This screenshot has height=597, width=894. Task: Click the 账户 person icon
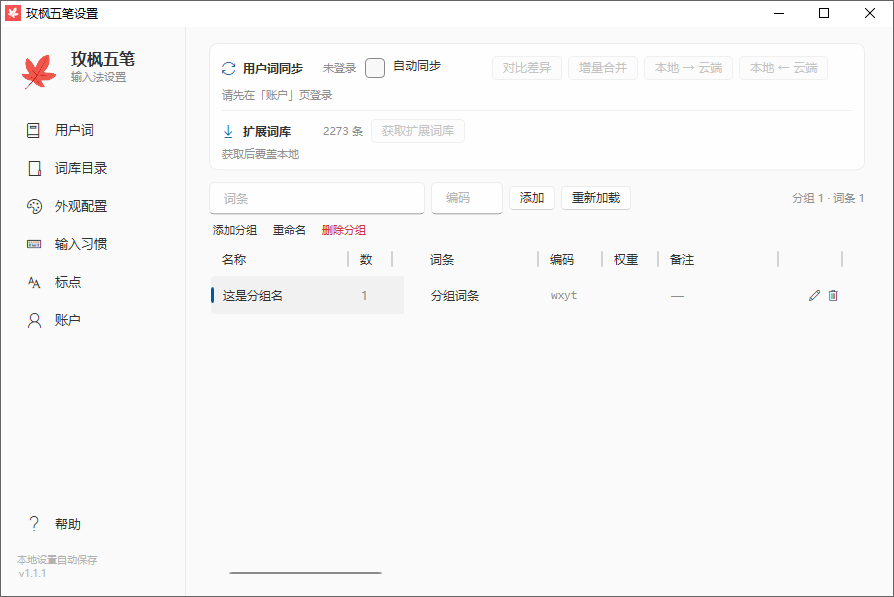click(34, 320)
